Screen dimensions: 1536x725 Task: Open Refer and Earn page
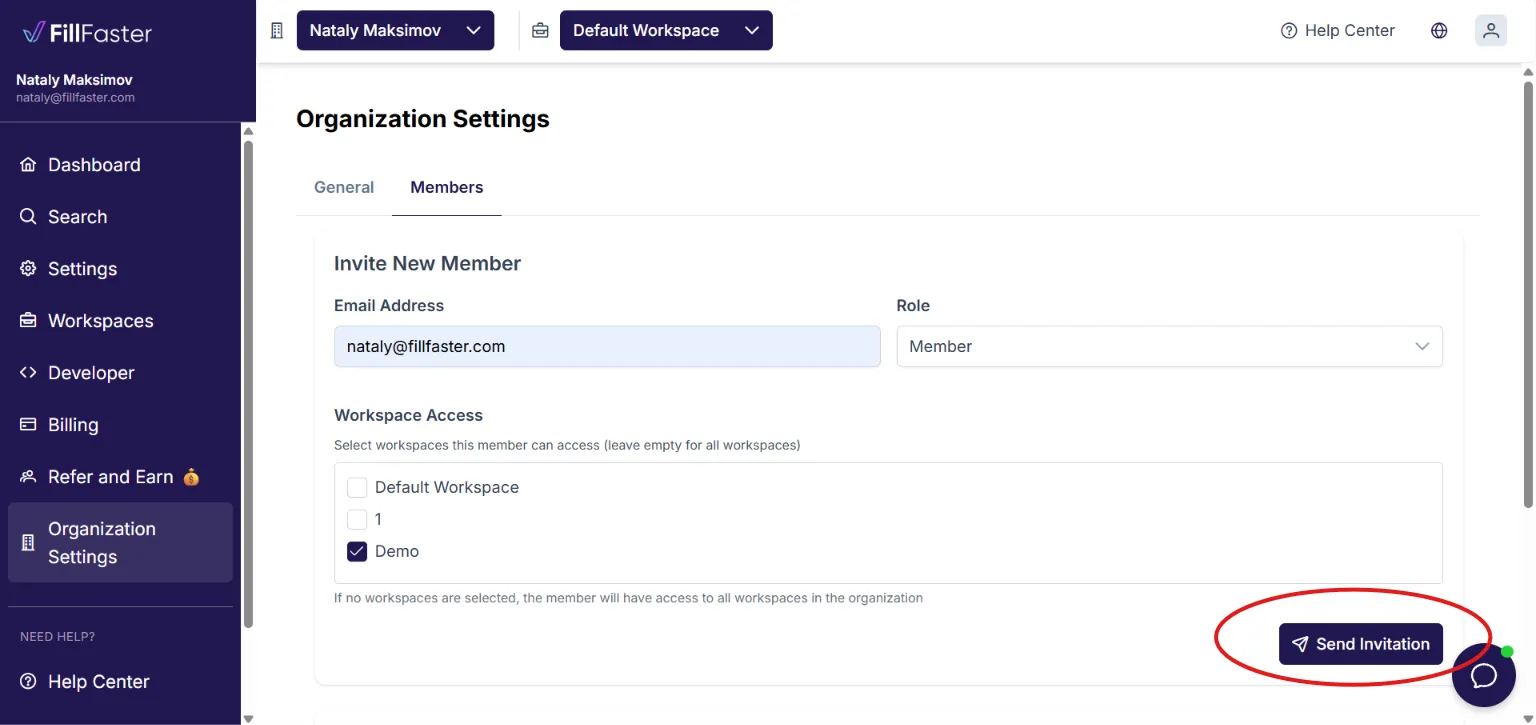(120, 477)
